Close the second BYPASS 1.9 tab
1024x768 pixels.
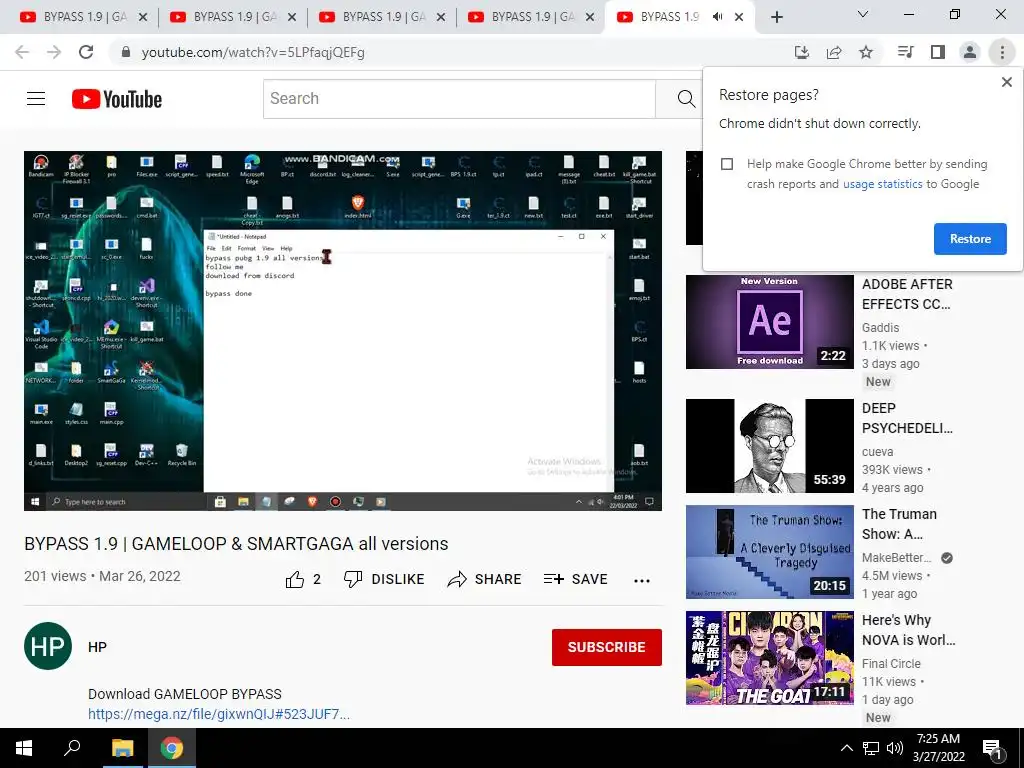292,17
